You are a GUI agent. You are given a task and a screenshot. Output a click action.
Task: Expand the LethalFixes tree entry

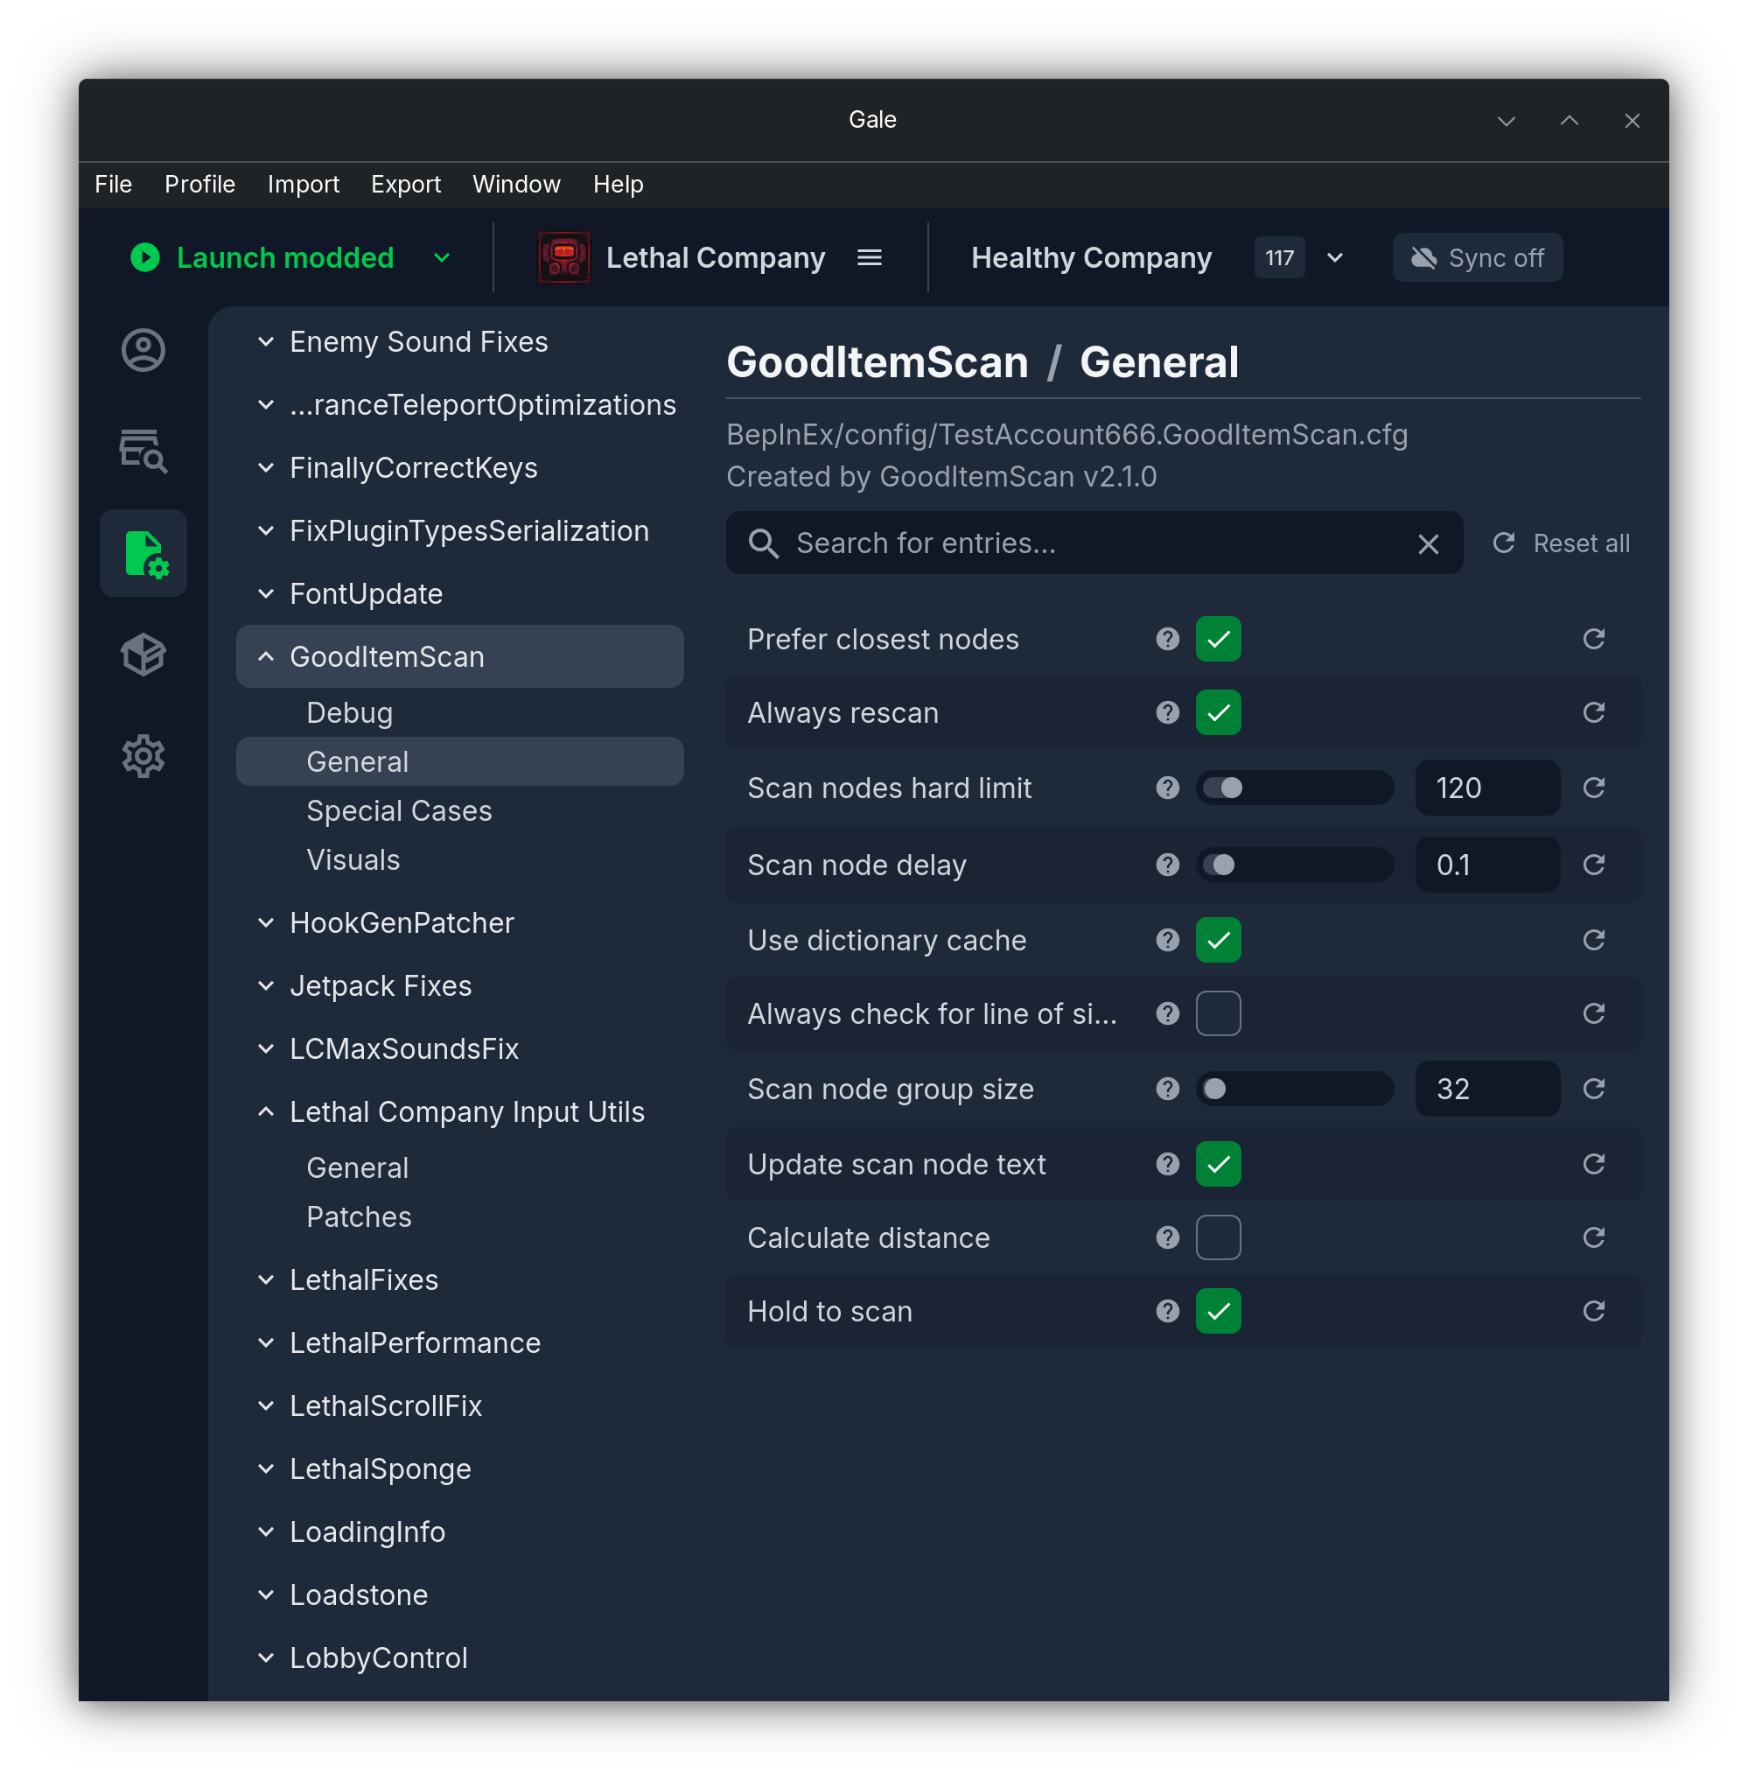click(265, 1280)
